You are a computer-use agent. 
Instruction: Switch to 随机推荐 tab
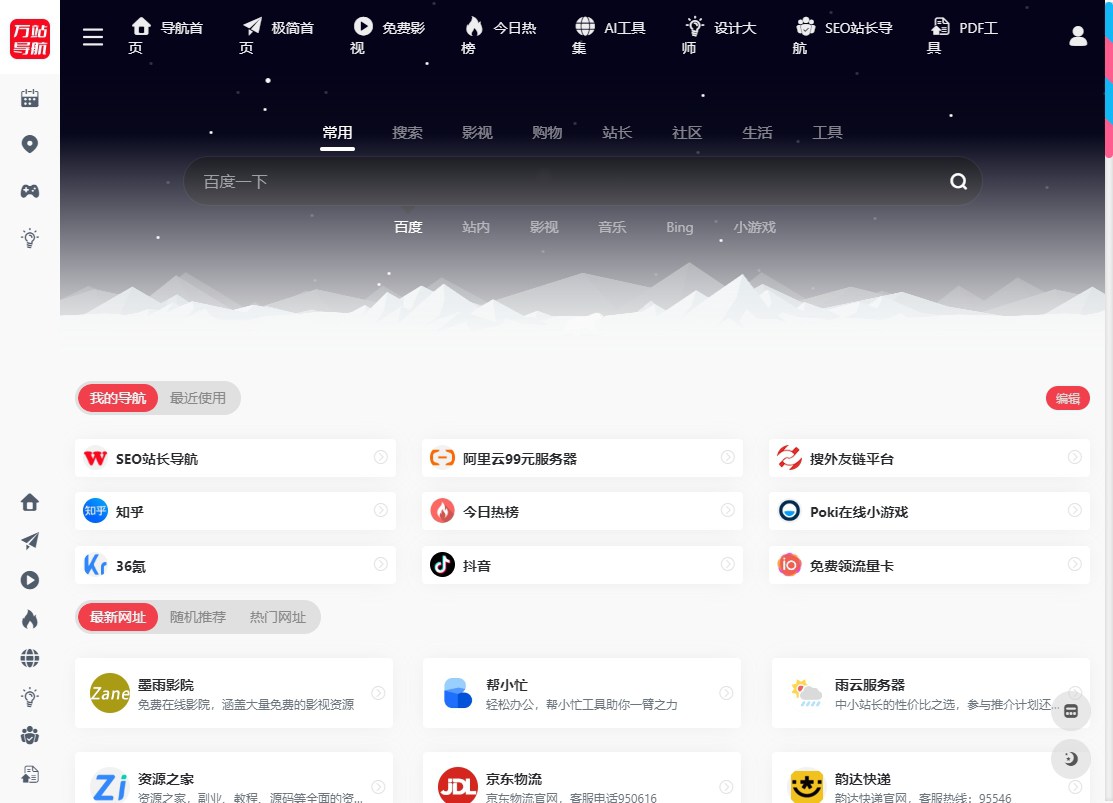tap(197, 617)
